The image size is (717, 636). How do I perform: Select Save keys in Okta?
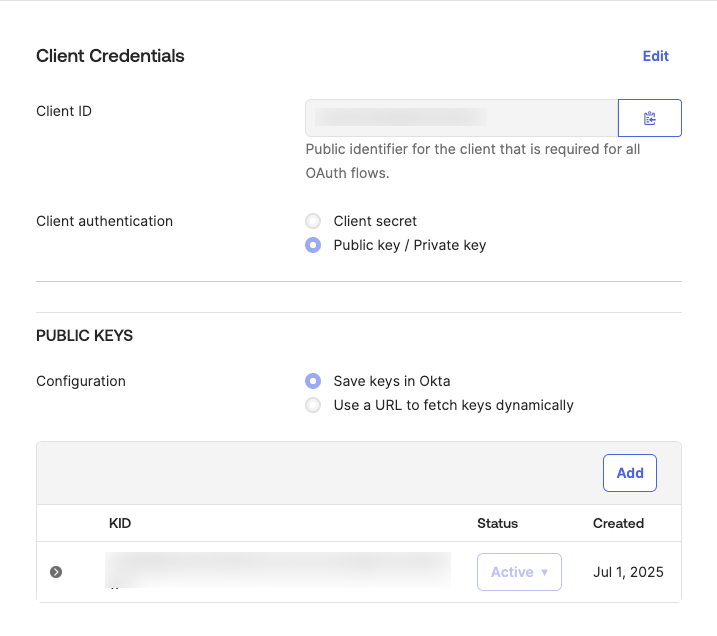tap(314, 381)
